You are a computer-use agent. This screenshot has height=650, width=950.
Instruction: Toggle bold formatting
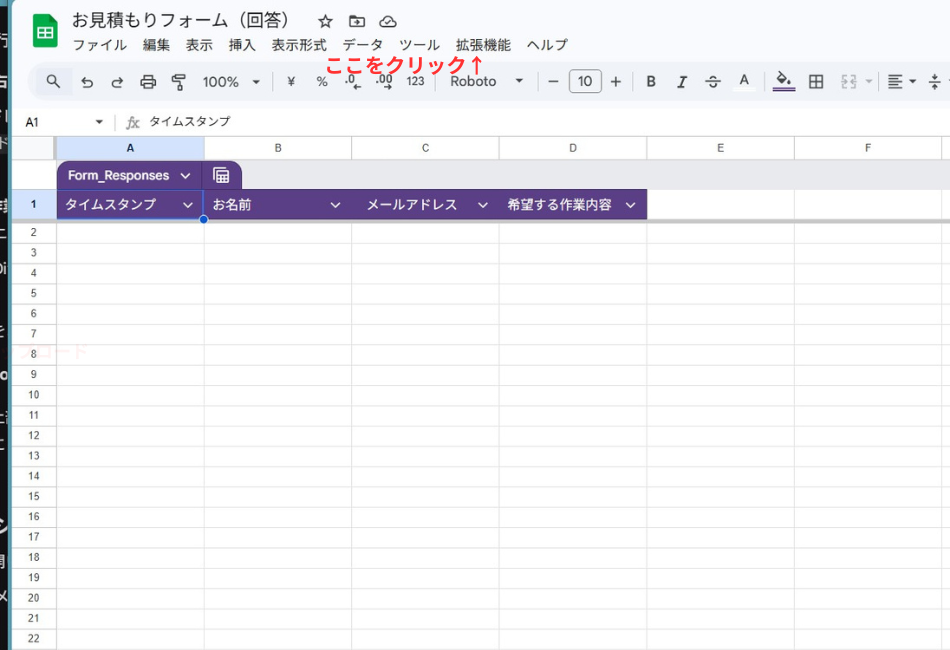651,82
